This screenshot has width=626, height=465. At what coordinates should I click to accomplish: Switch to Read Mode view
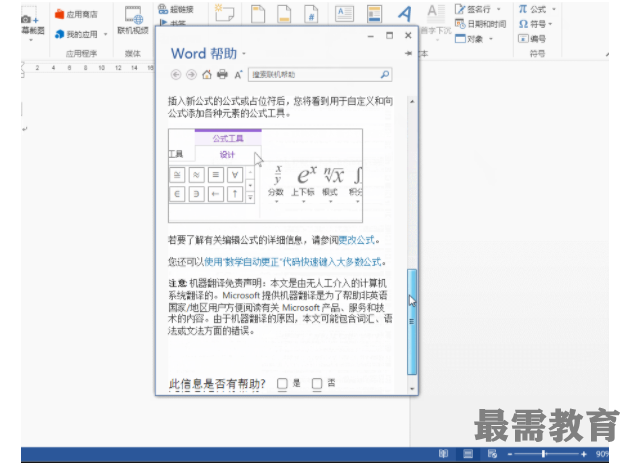[x=443, y=454]
